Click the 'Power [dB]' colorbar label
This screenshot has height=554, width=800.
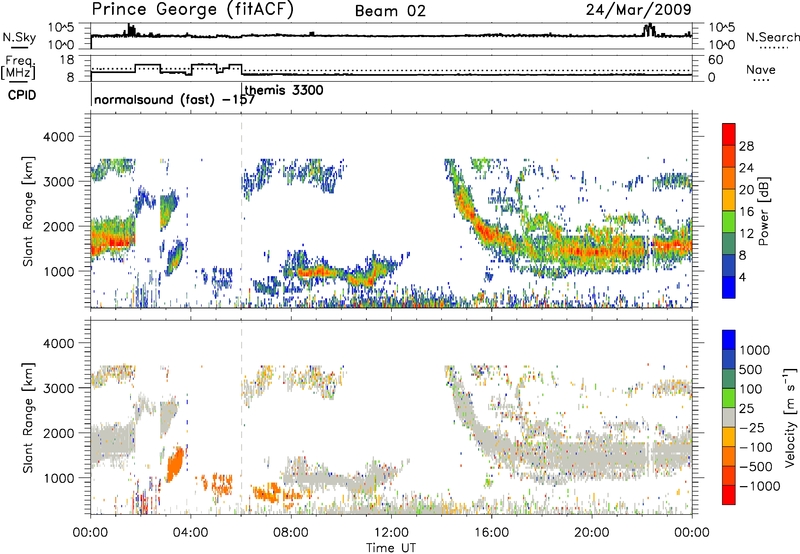[x=763, y=211]
